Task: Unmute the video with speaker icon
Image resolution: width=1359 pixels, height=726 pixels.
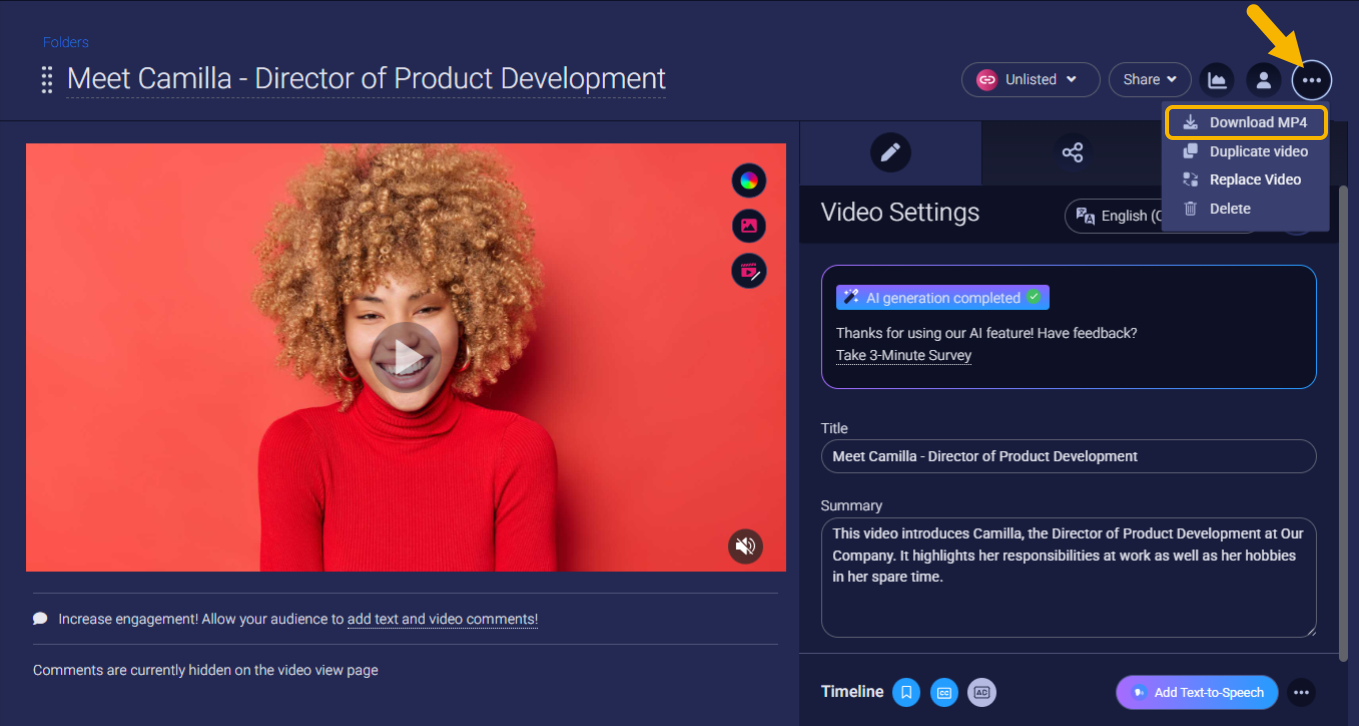Action: (745, 546)
